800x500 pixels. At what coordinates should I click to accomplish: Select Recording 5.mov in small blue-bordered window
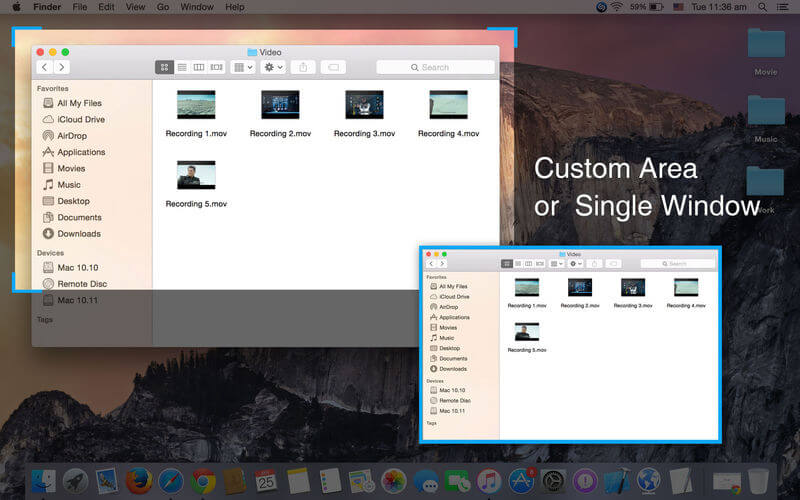coord(527,332)
